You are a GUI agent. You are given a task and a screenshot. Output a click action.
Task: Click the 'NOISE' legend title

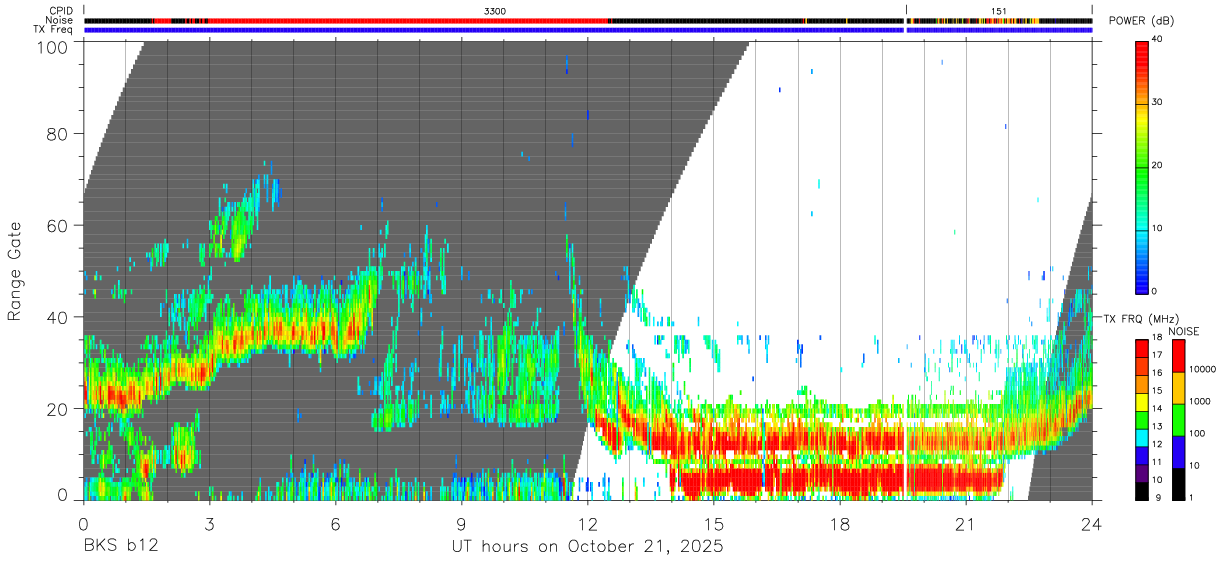pyautogui.click(x=1183, y=331)
